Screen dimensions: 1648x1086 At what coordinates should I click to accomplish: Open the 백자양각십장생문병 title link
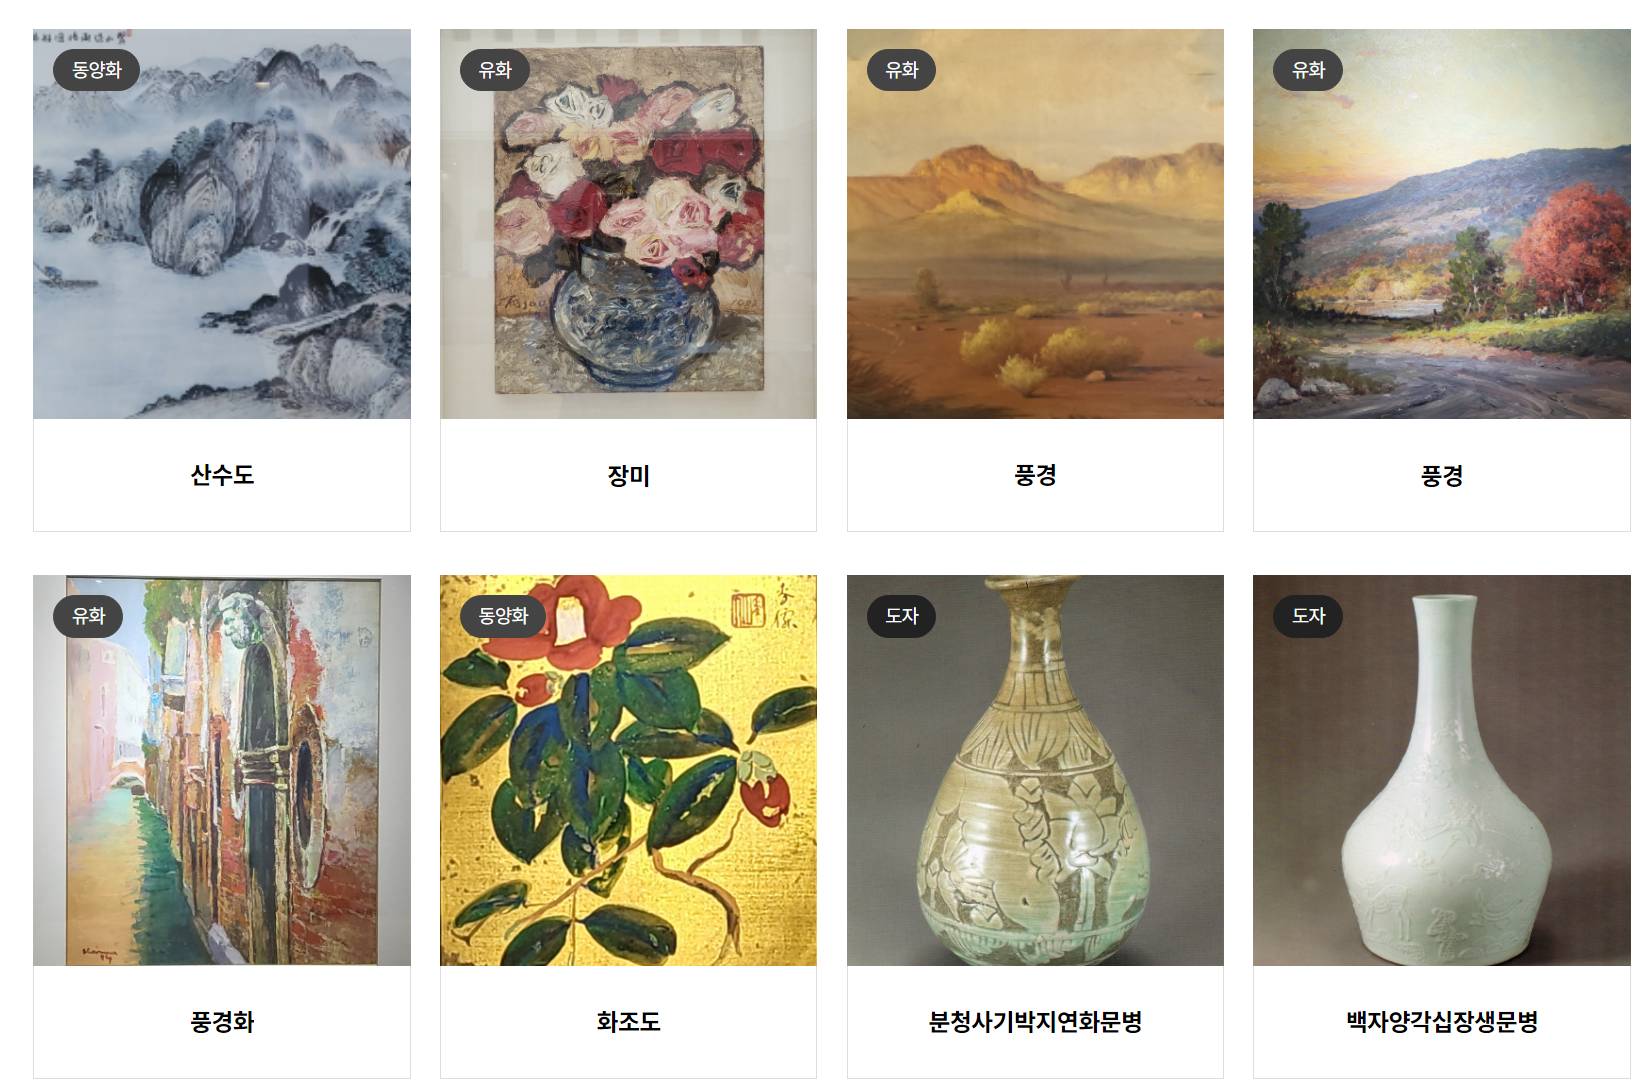1442,1022
